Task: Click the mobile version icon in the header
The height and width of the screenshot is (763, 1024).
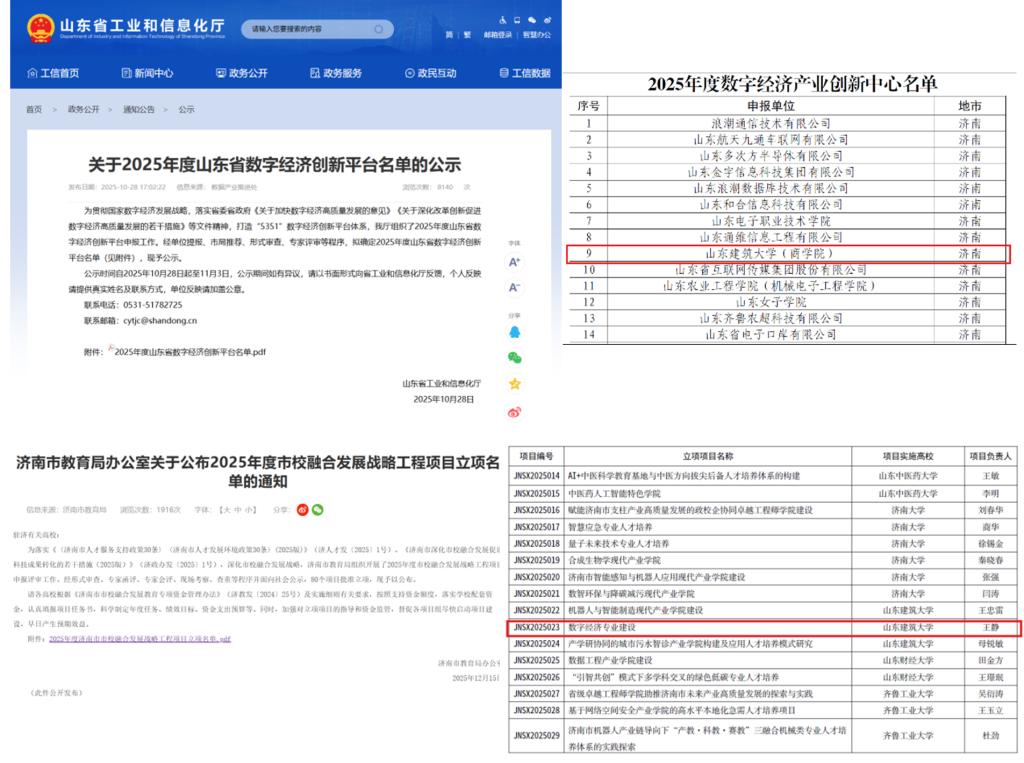Action: (517, 20)
